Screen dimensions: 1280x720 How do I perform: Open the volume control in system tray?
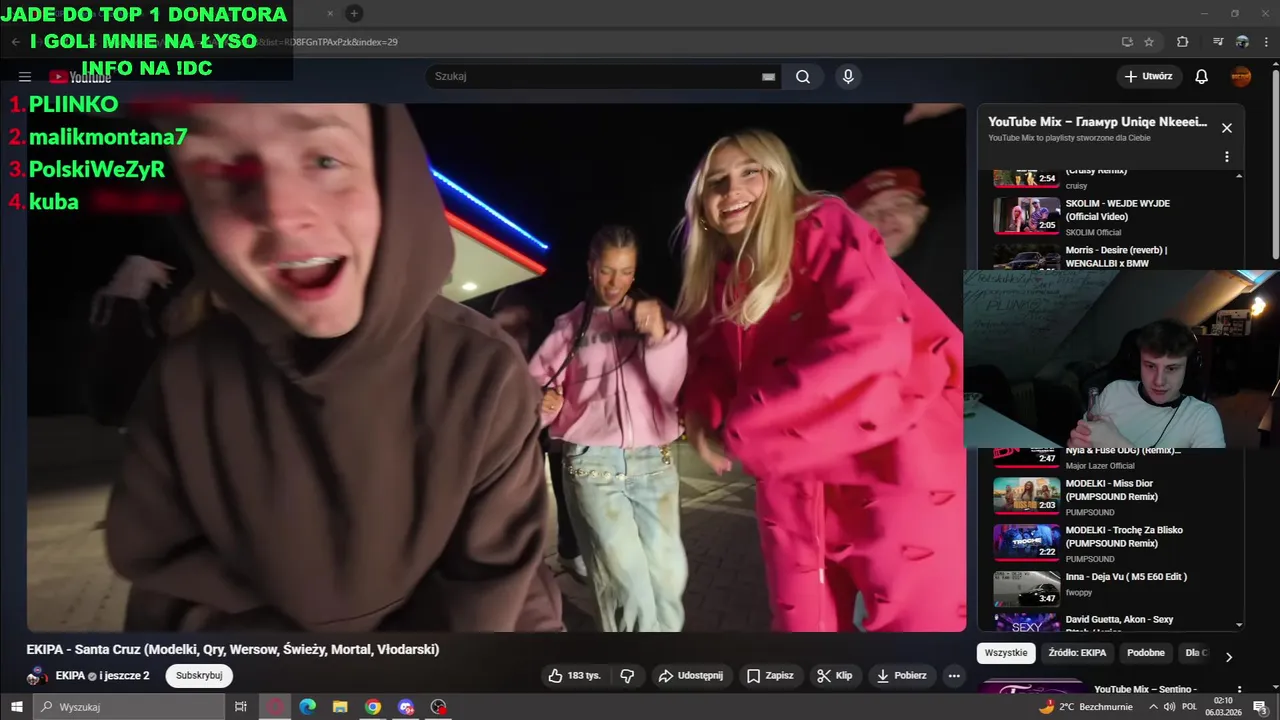click(1169, 707)
